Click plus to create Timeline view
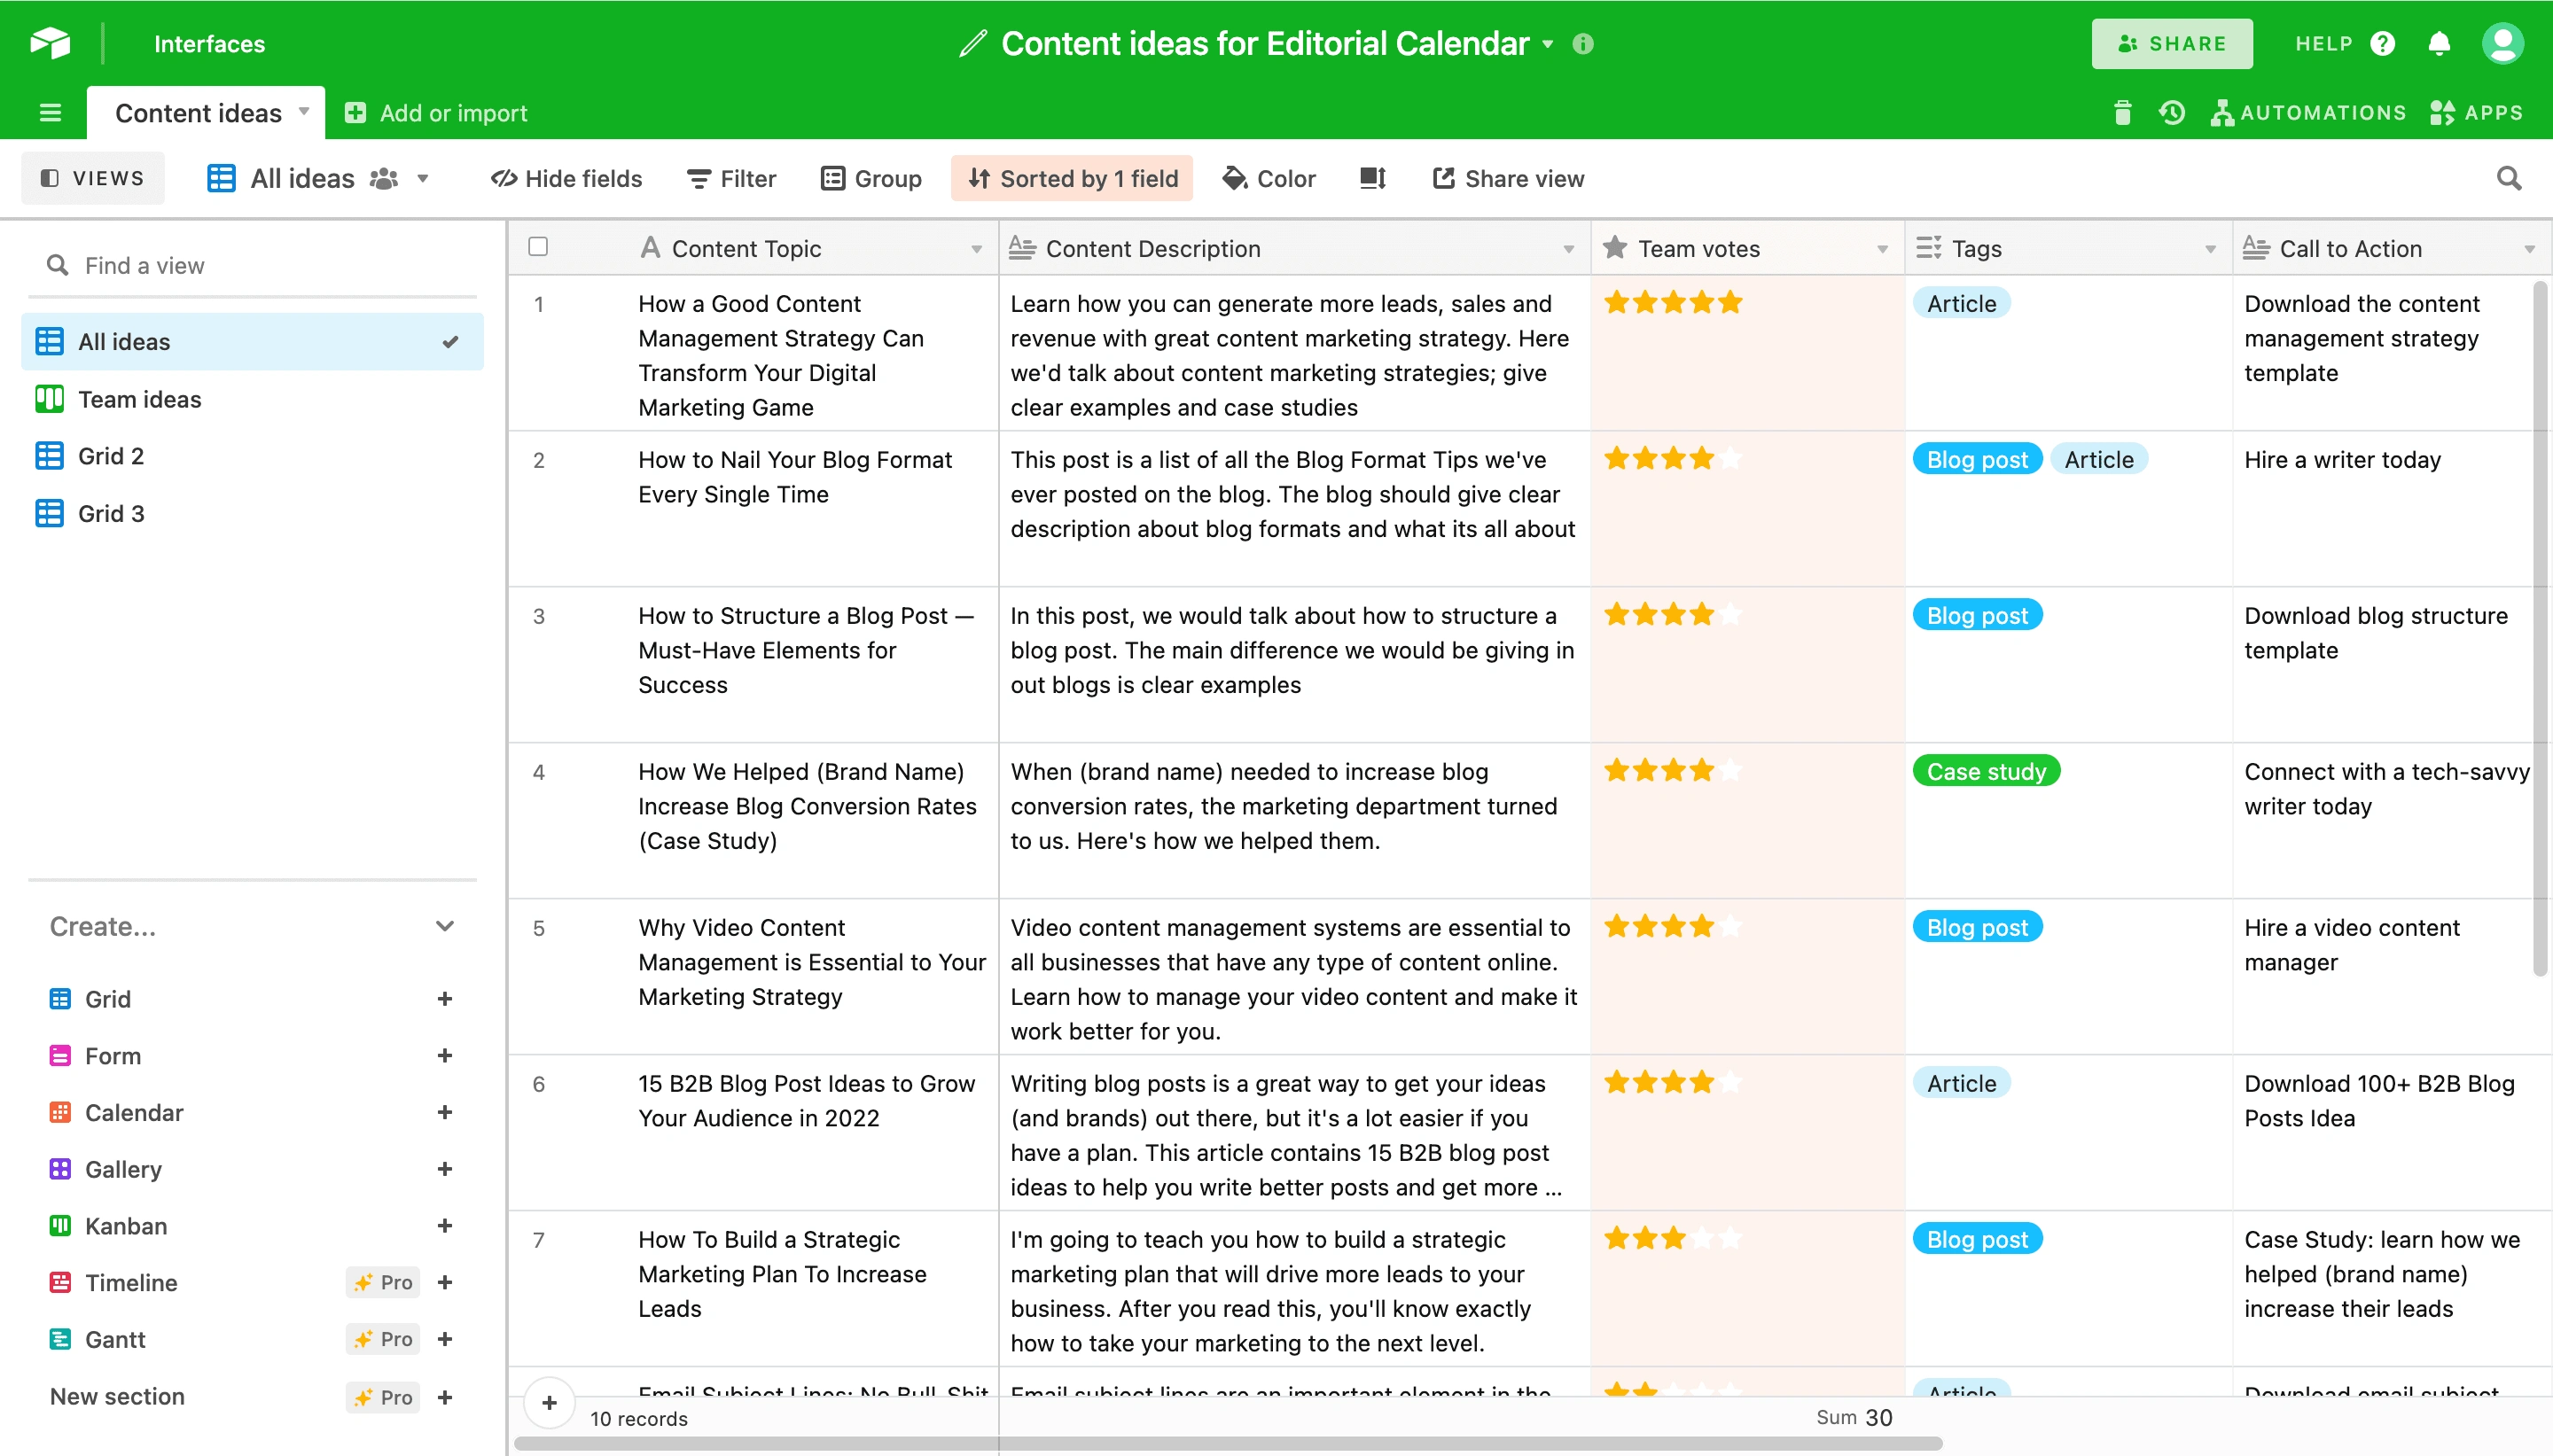This screenshot has width=2553, height=1456. (445, 1283)
